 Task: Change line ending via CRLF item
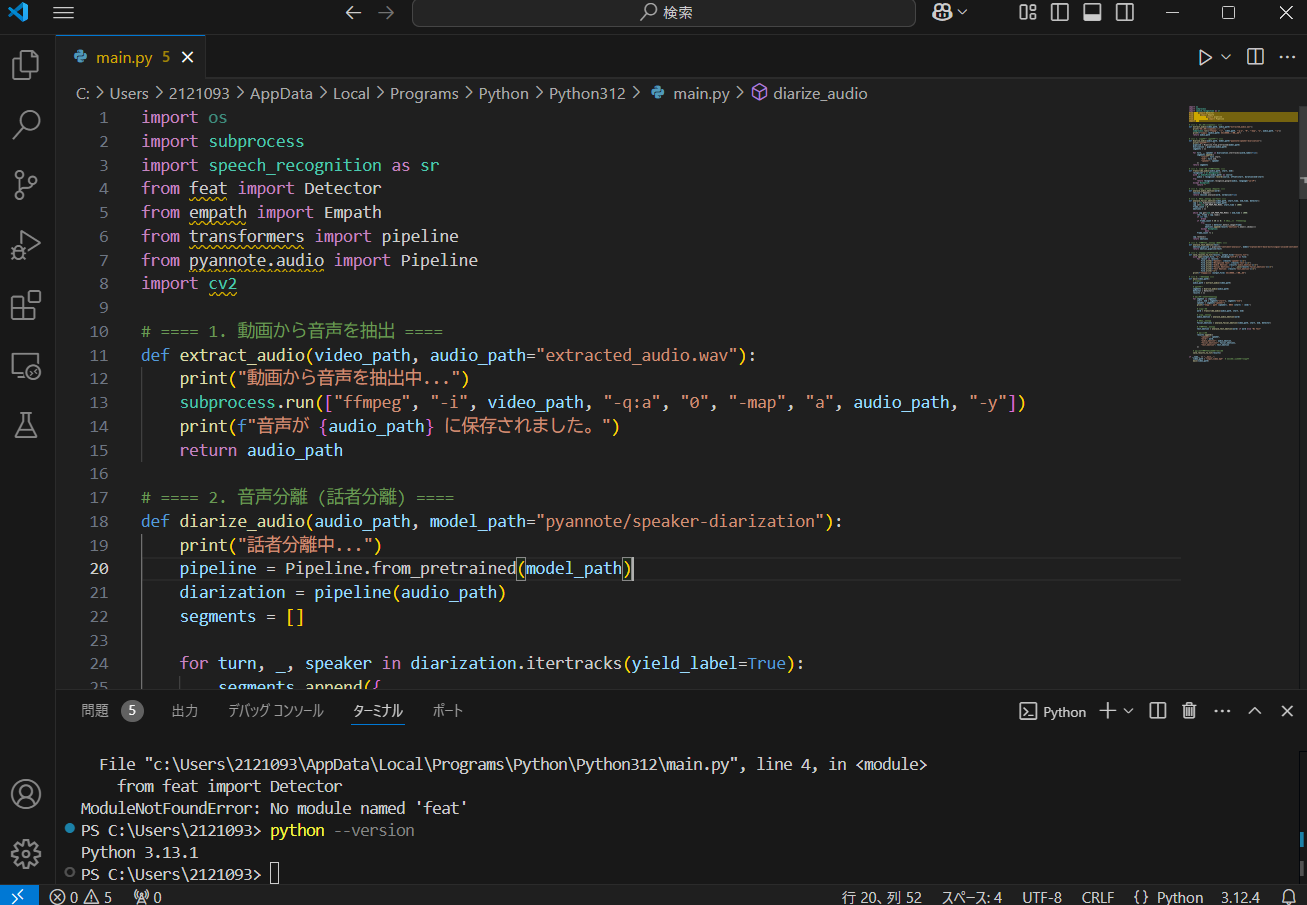pos(1098,897)
